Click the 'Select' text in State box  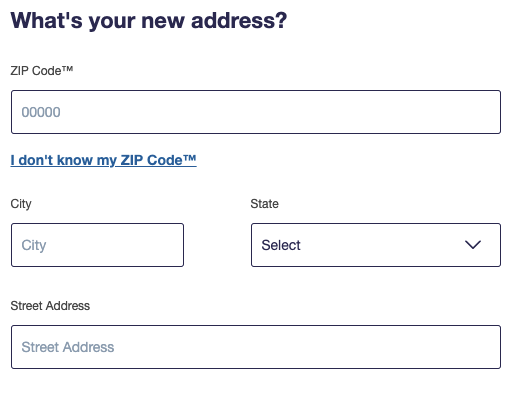[x=281, y=245]
